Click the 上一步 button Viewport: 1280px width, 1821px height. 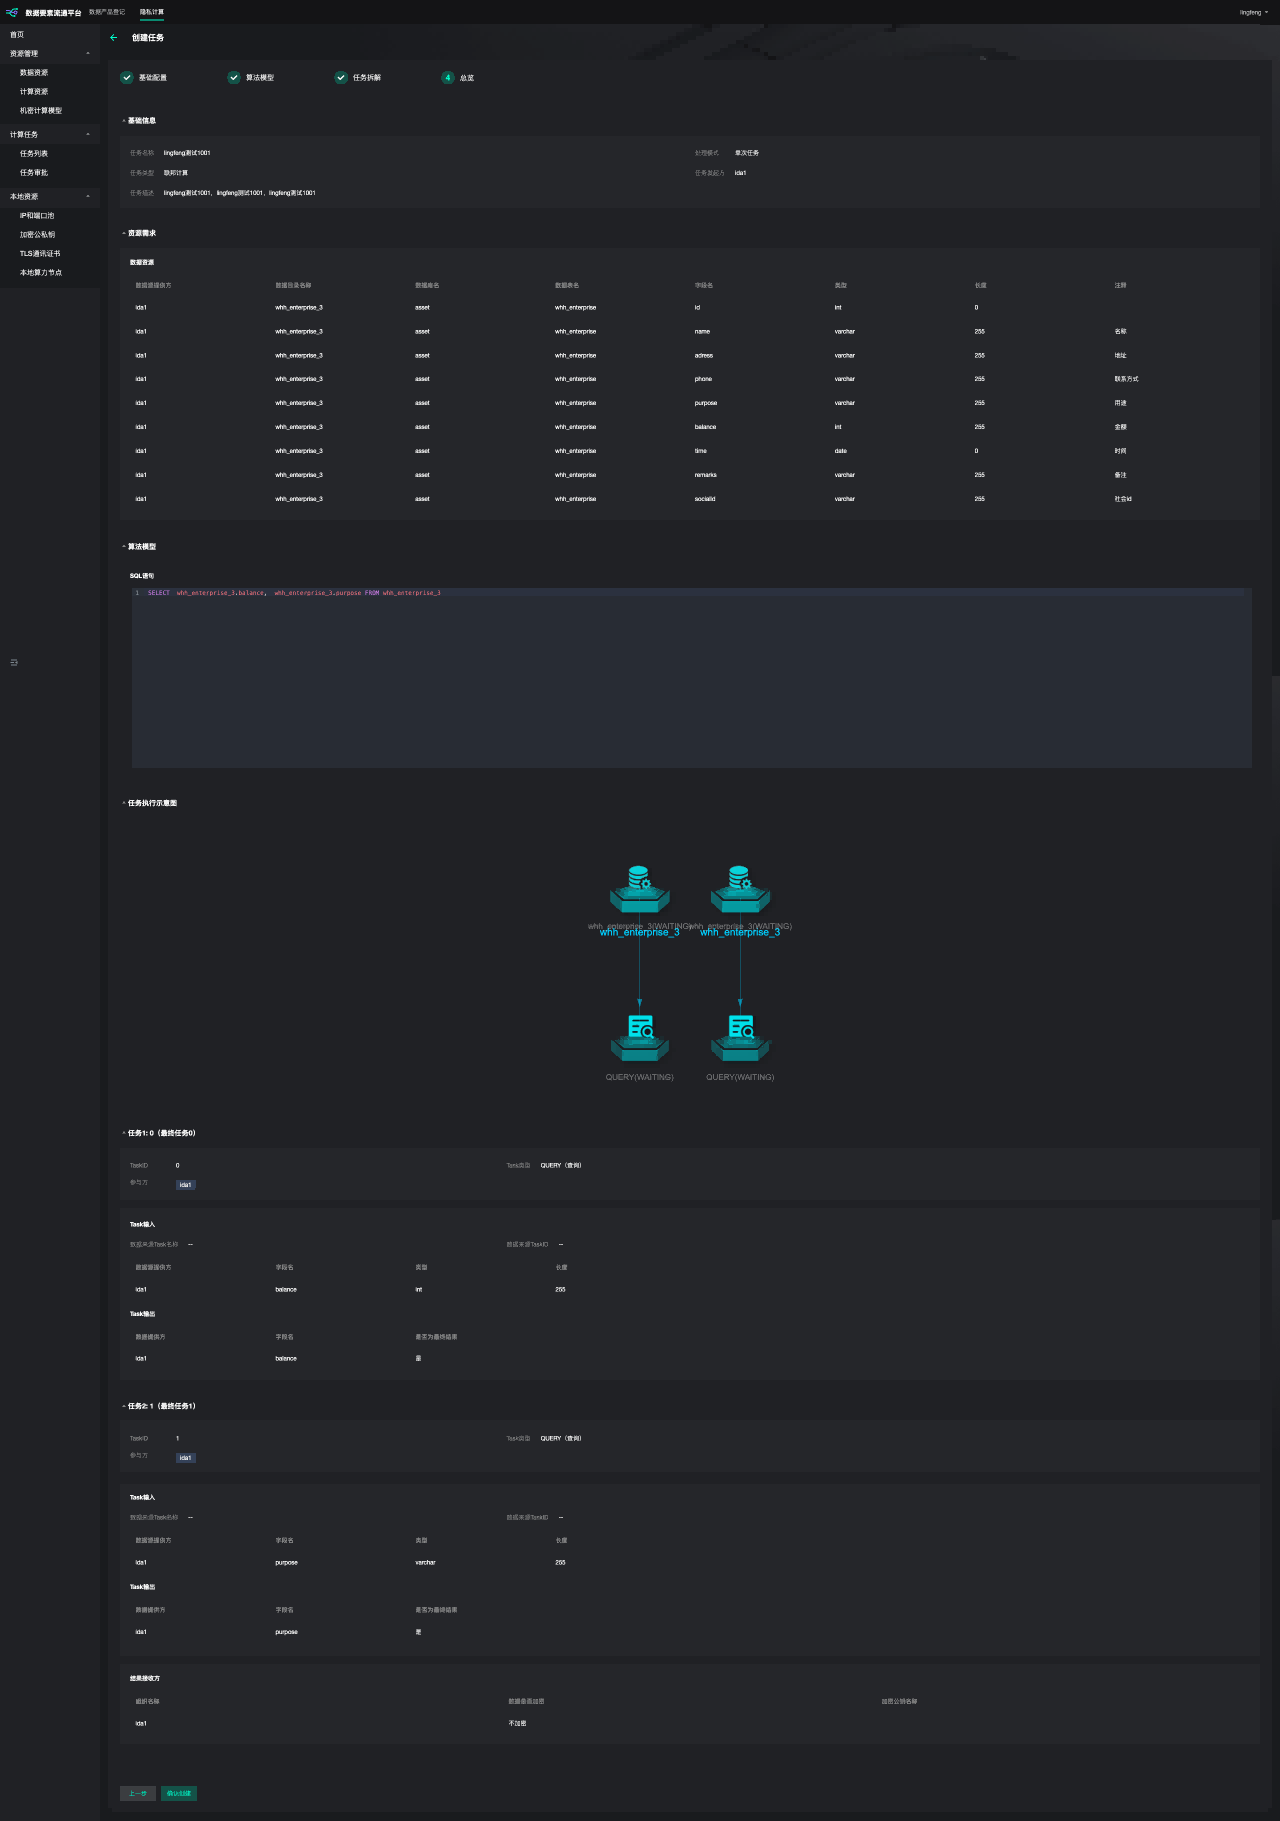click(138, 1793)
